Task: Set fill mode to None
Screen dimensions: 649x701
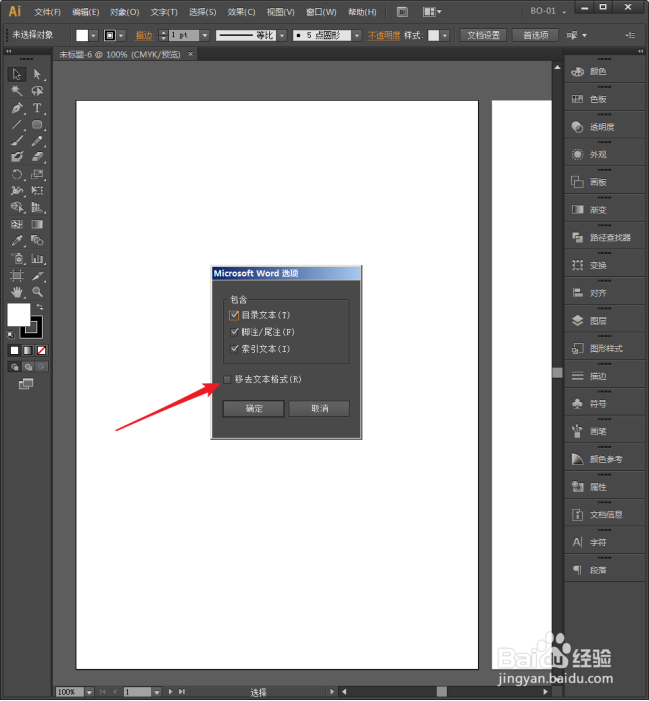Action: pos(41,350)
